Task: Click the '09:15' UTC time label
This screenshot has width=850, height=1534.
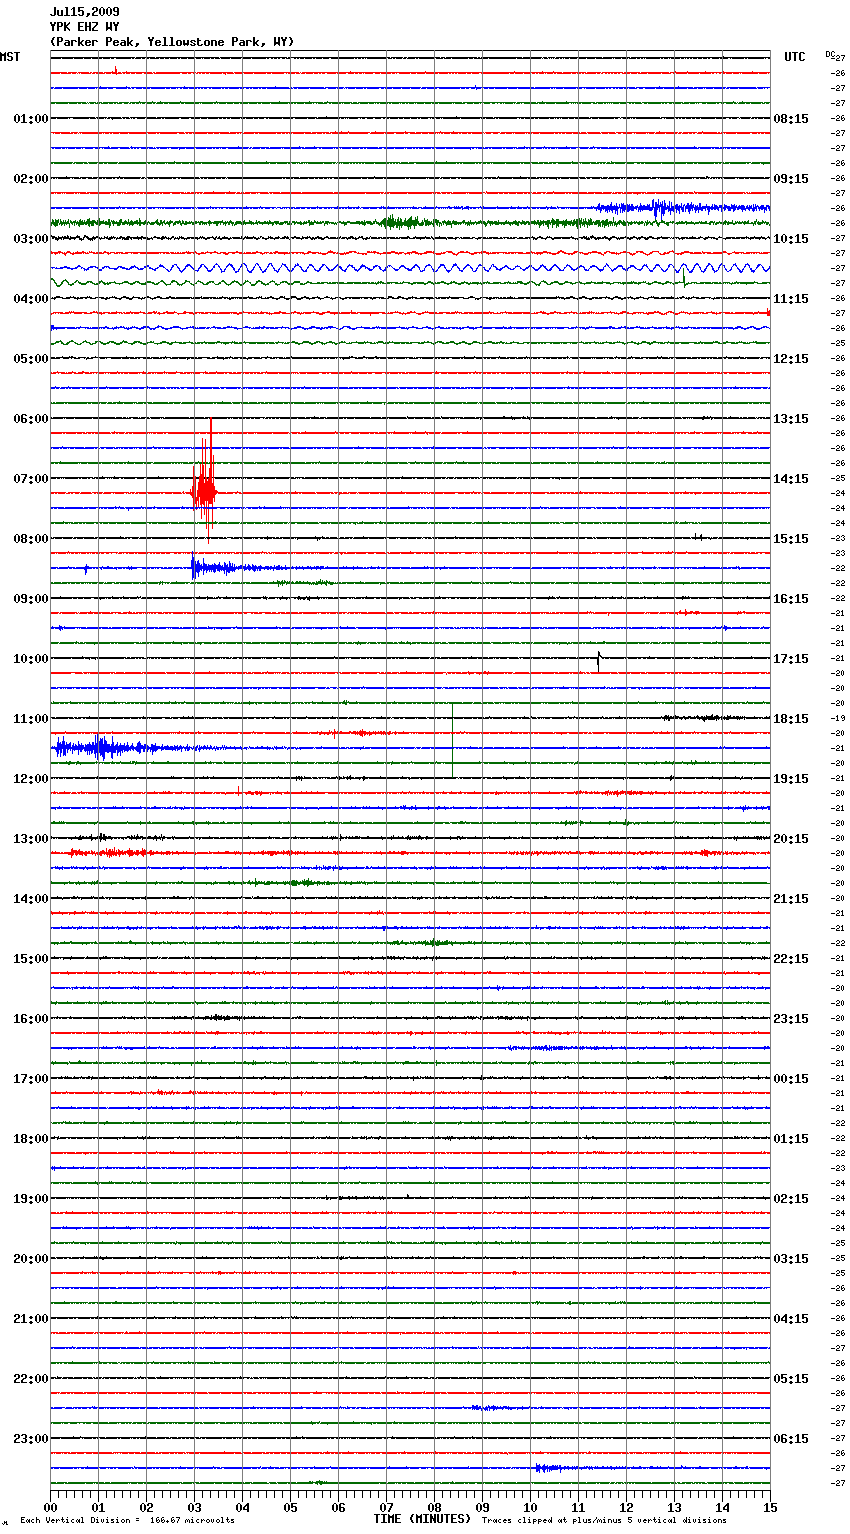Action: click(791, 179)
